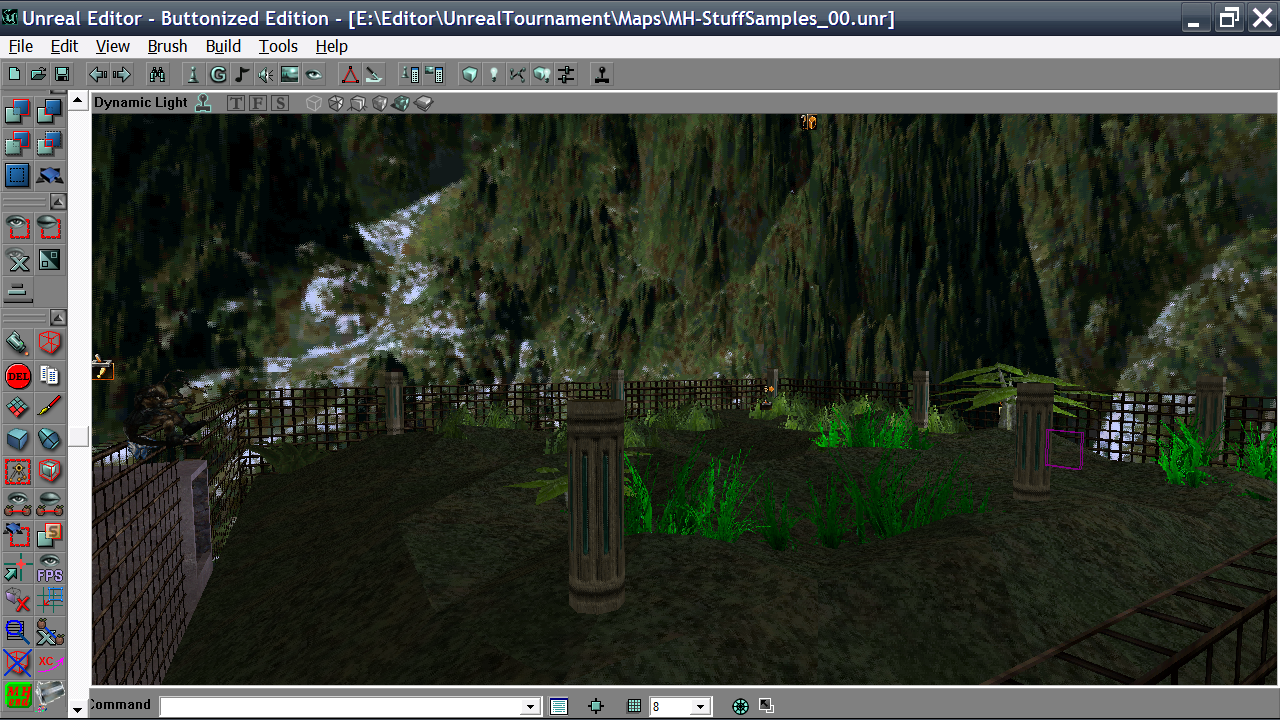Open the grid size 8 dropdown
This screenshot has width=1280, height=720.
[700, 707]
